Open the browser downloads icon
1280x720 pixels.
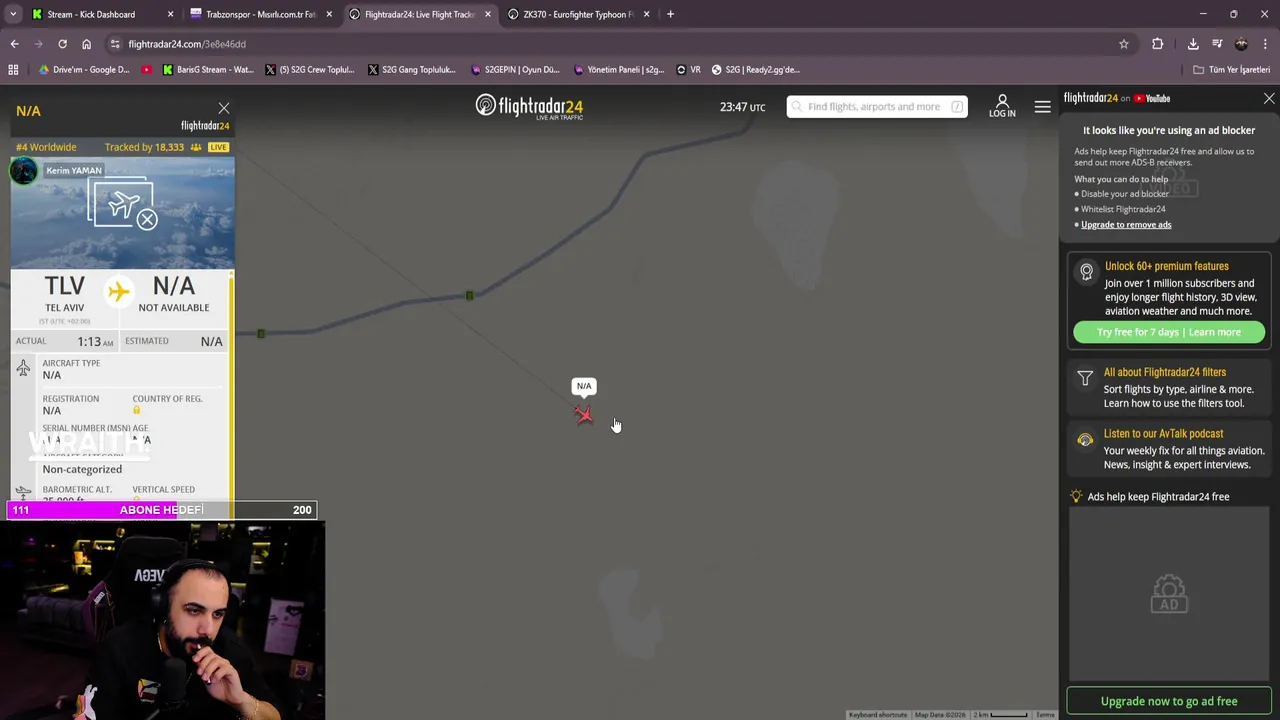tap(1193, 44)
